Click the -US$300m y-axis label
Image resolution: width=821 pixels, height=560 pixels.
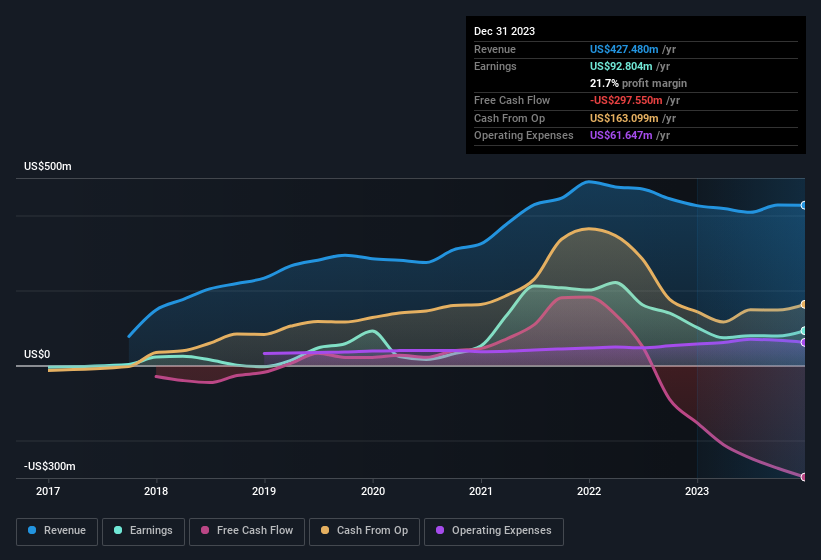pos(50,466)
